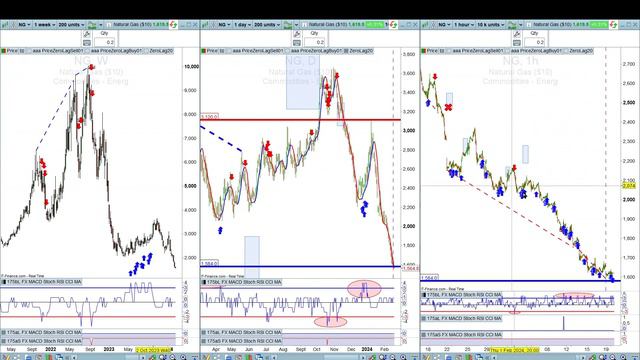Toggle aaa PriceZeroLagBuy01 indicator in daily chart
This screenshot has width=640, height=360.
pyautogui.click(x=314, y=51)
